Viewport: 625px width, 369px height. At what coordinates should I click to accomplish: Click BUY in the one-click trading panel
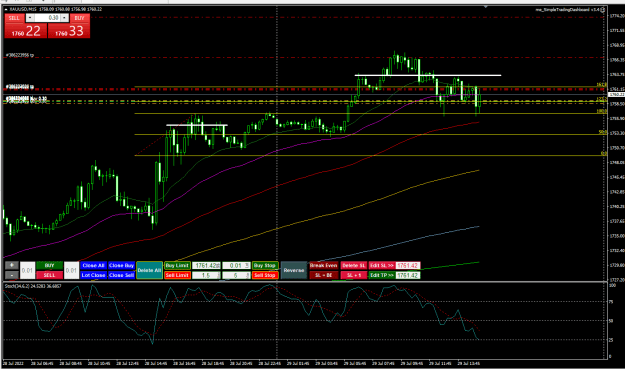pyautogui.click(x=80, y=18)
